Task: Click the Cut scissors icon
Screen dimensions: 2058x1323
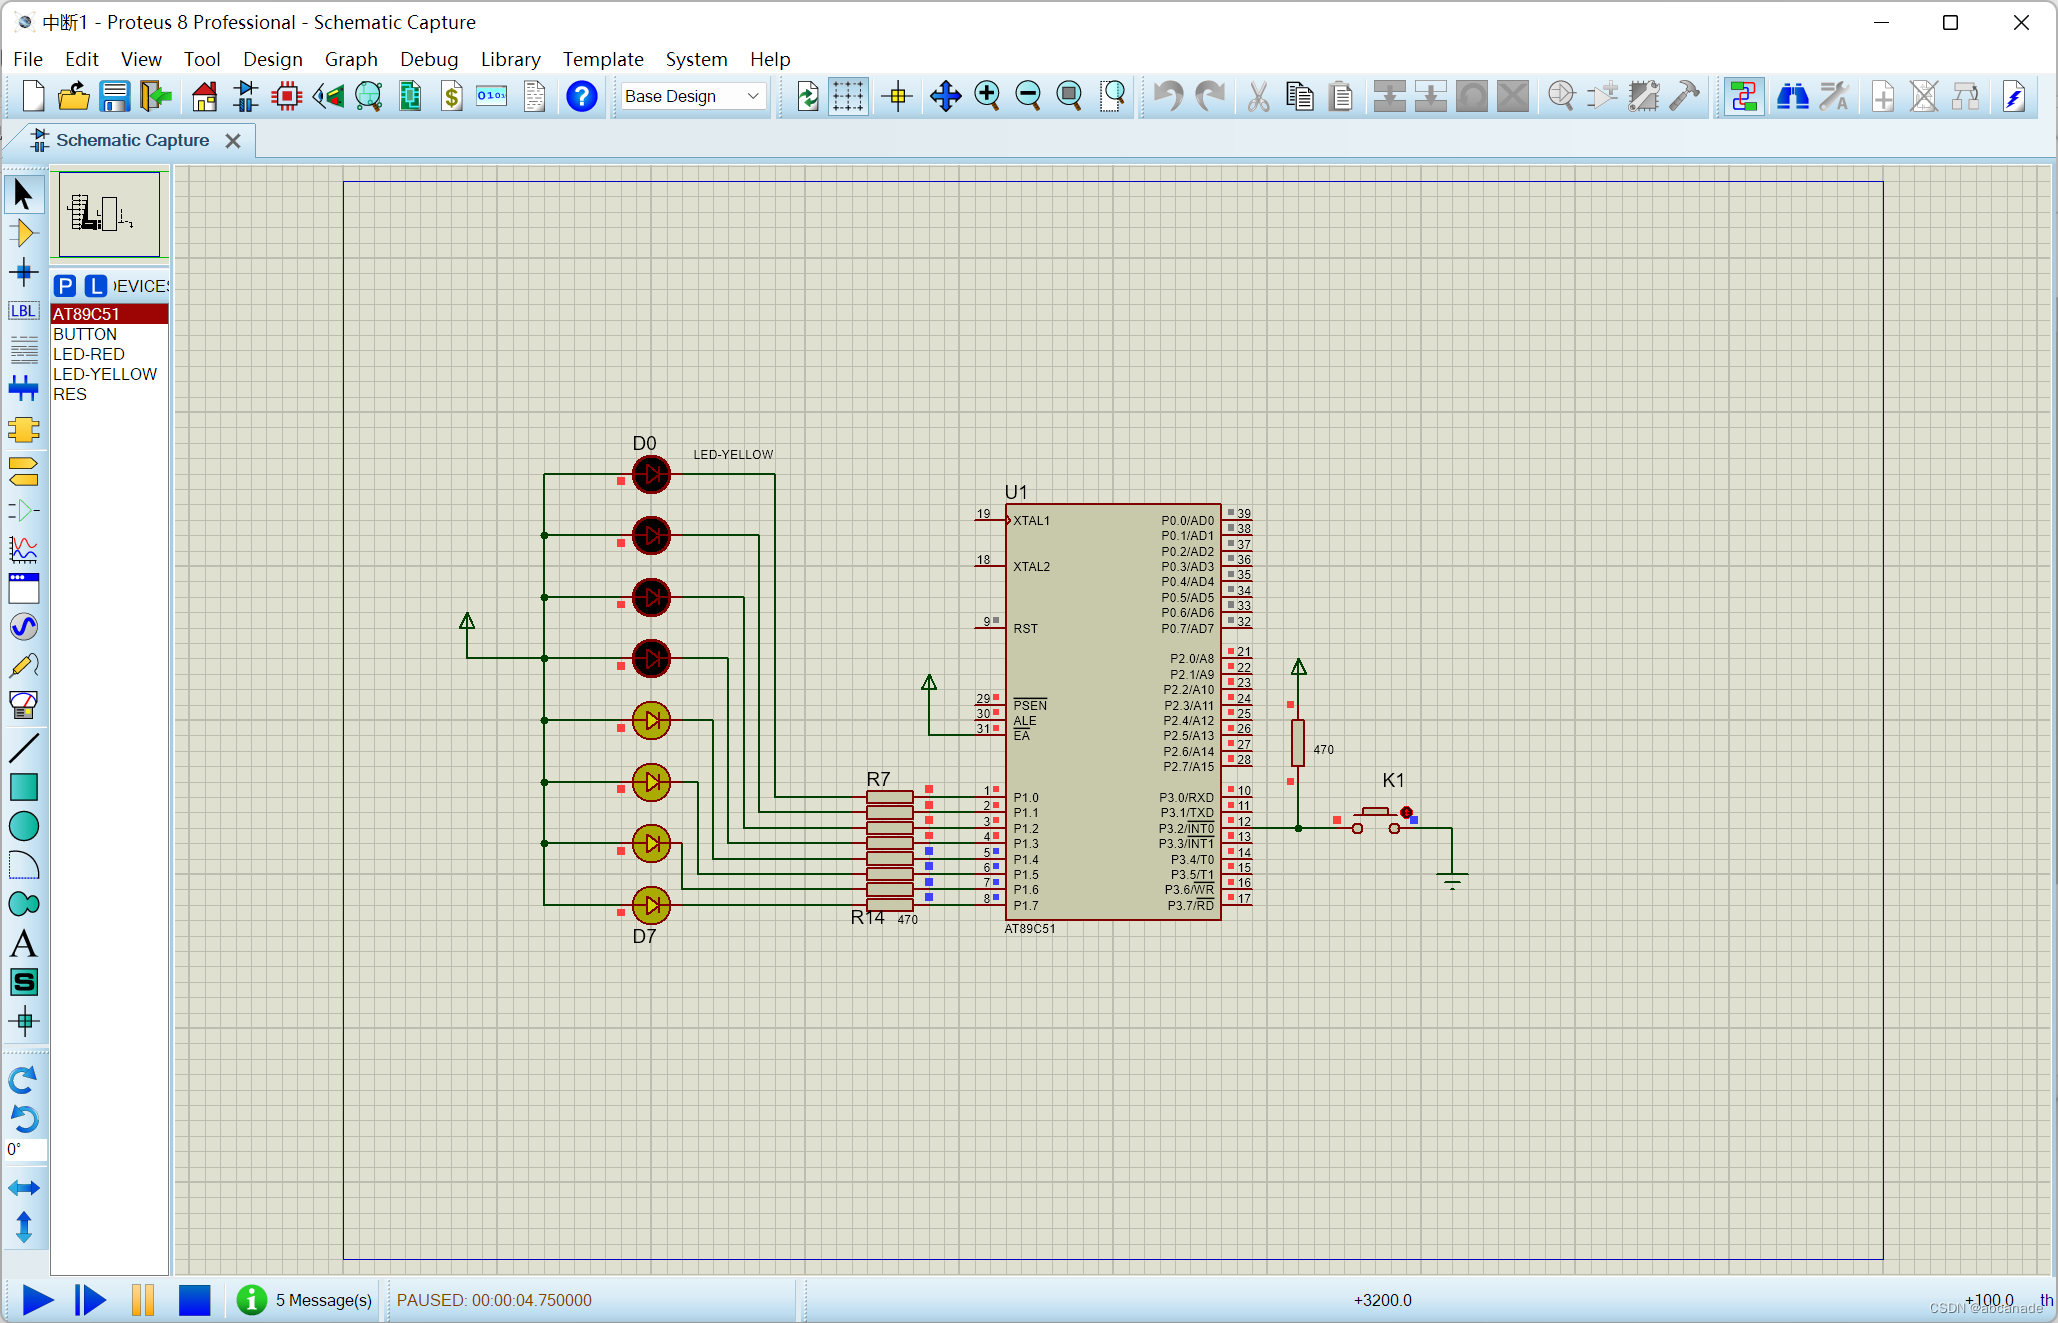Action: pyautogui.click(x=1258, y=96)
